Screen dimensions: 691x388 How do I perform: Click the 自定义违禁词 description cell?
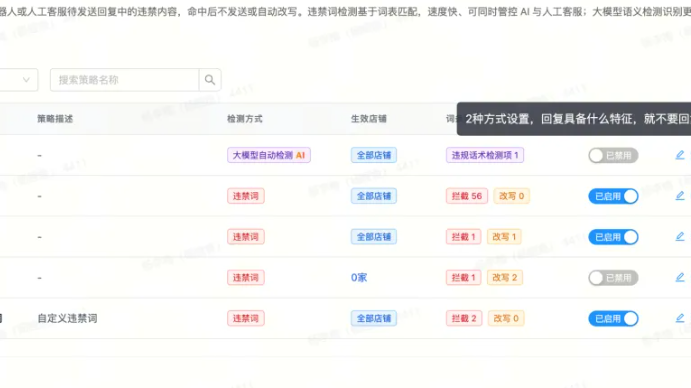(67, 318)
